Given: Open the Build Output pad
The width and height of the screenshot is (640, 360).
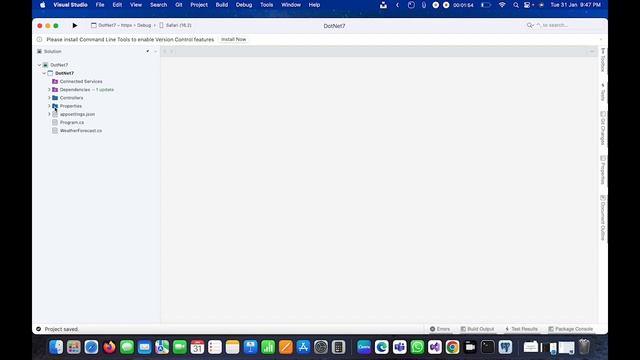Looking at the screenshot, I should (477, 329).
